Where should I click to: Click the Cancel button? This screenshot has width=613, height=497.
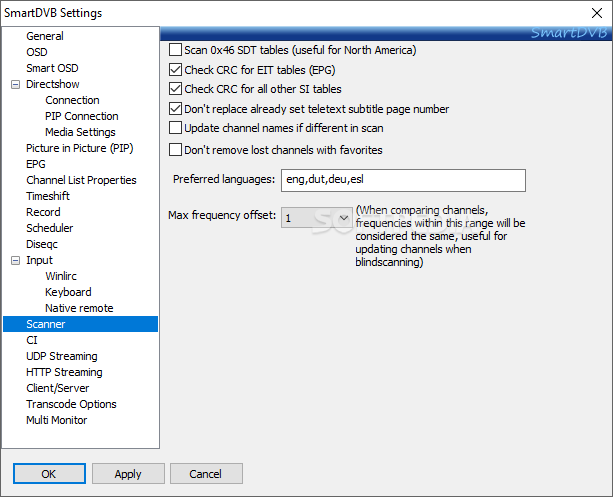(206, 474)
